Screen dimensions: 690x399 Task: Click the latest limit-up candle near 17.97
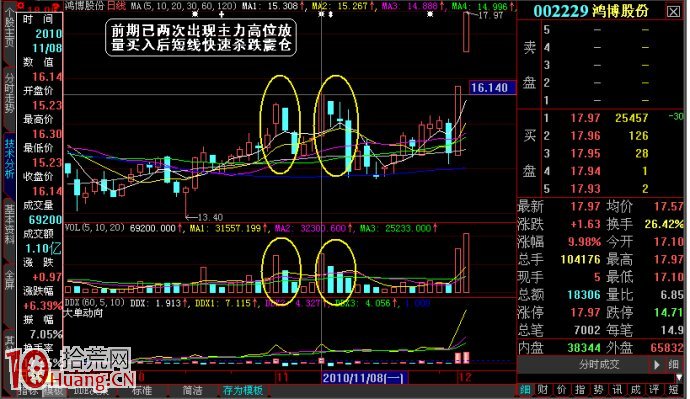(466, 32)
